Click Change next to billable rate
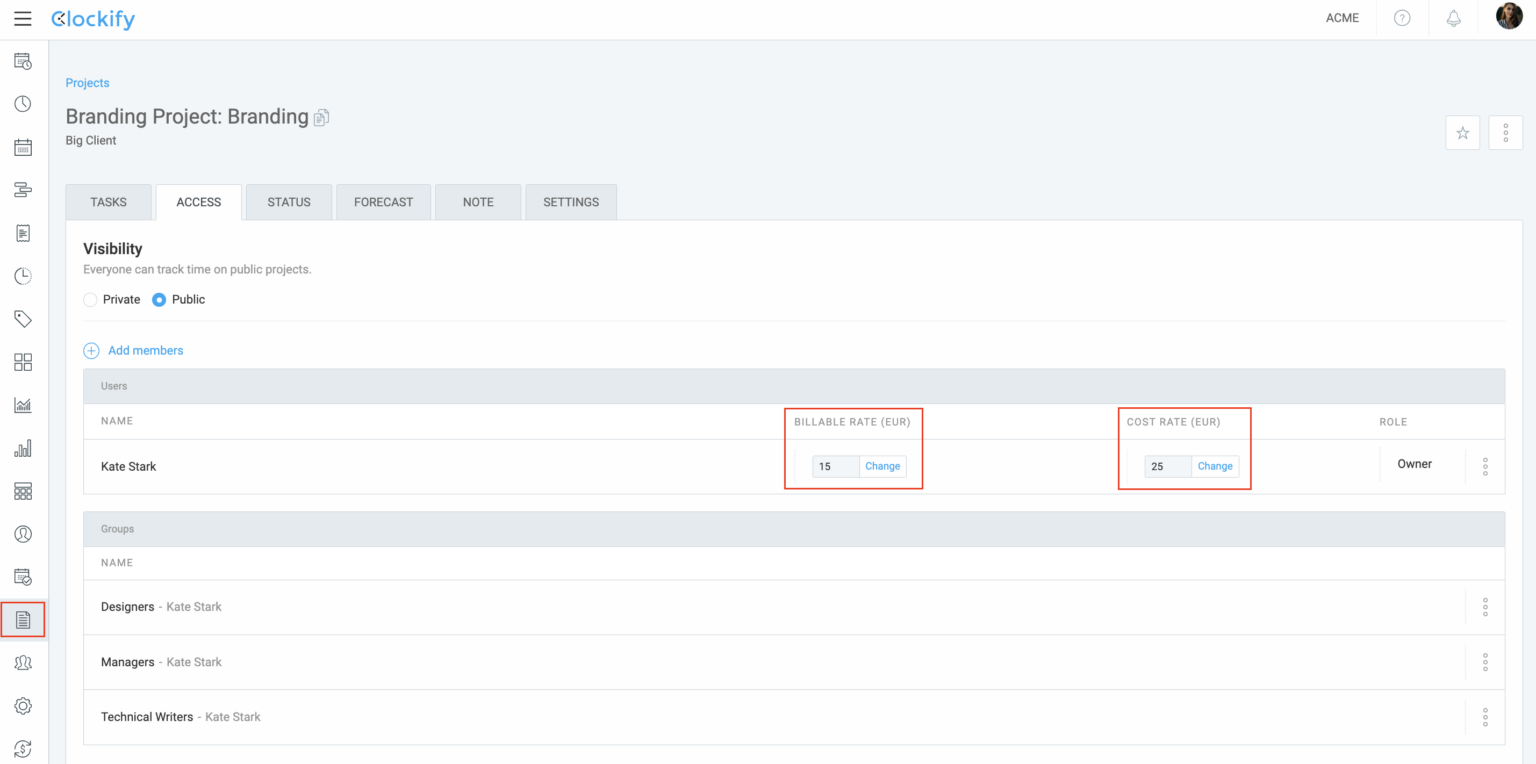Screen dimensions: 1536x764 (x=882, y=466)
